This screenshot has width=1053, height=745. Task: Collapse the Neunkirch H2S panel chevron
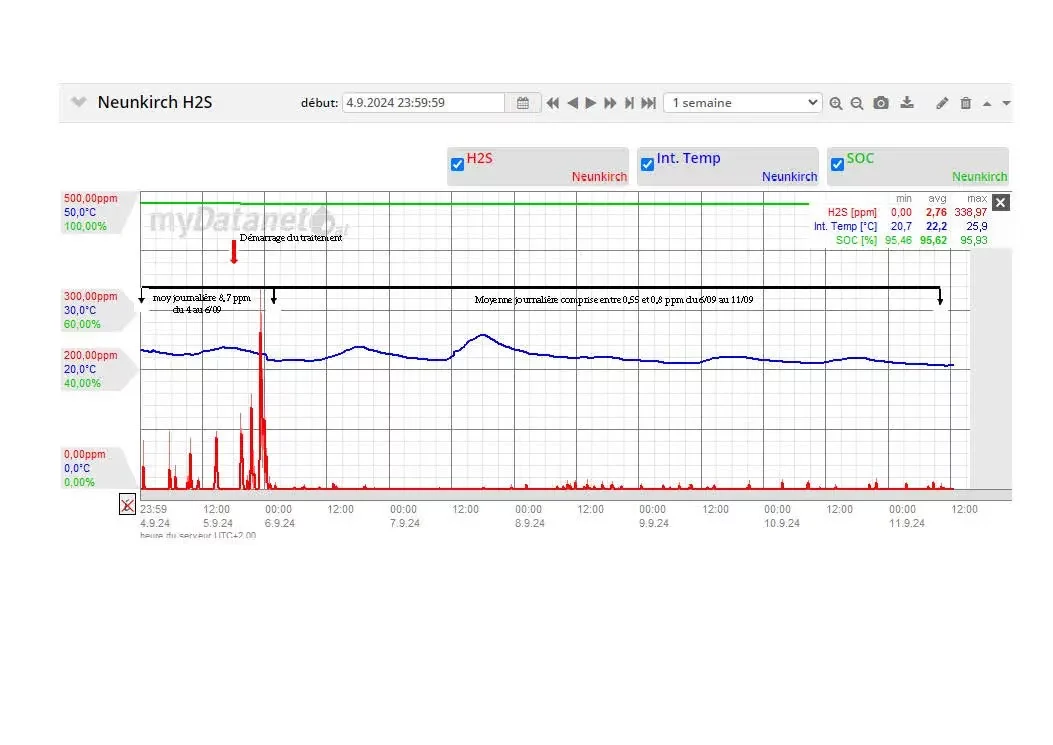(79, 103)
